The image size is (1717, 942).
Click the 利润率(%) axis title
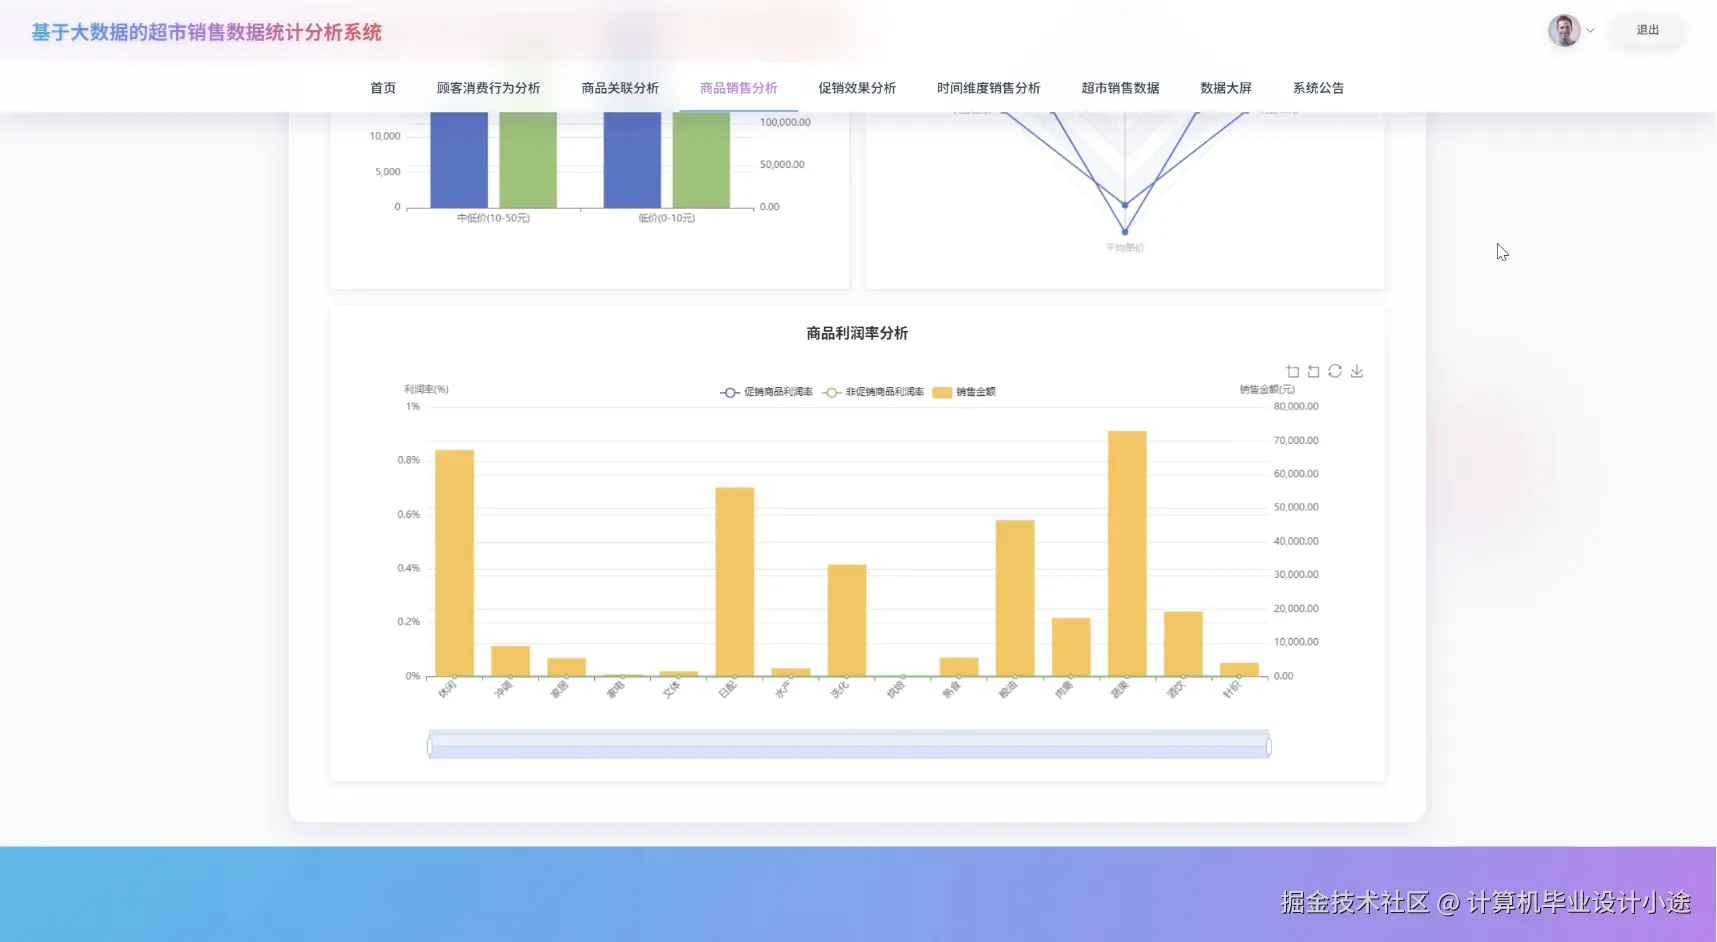[426, 389]
